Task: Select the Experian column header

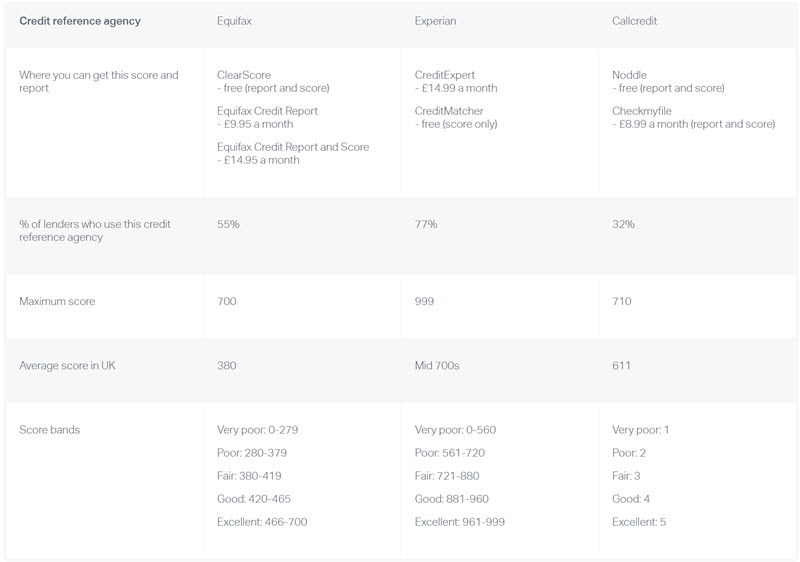Action: point(435,21)
